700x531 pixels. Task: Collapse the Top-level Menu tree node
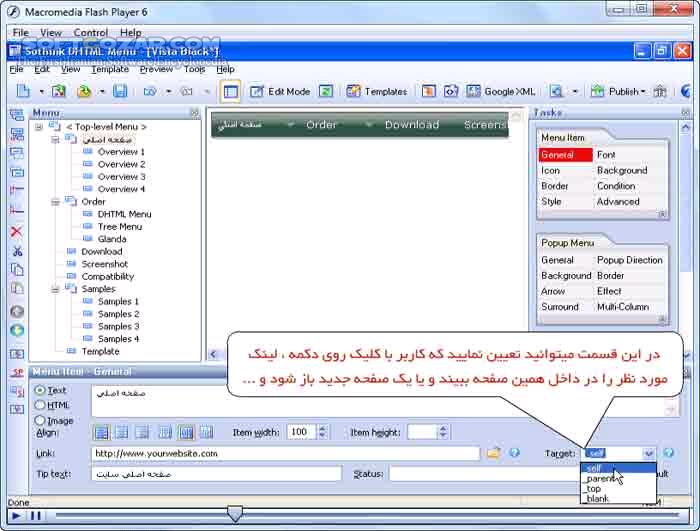[39, 127]
